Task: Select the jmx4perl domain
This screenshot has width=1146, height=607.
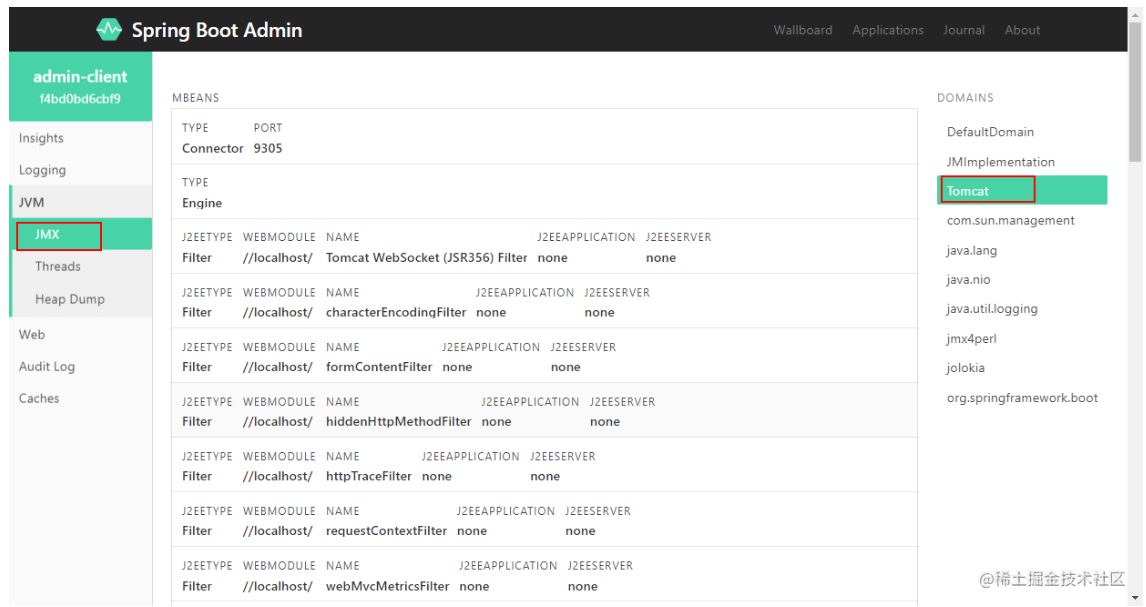Action: 1022,339
